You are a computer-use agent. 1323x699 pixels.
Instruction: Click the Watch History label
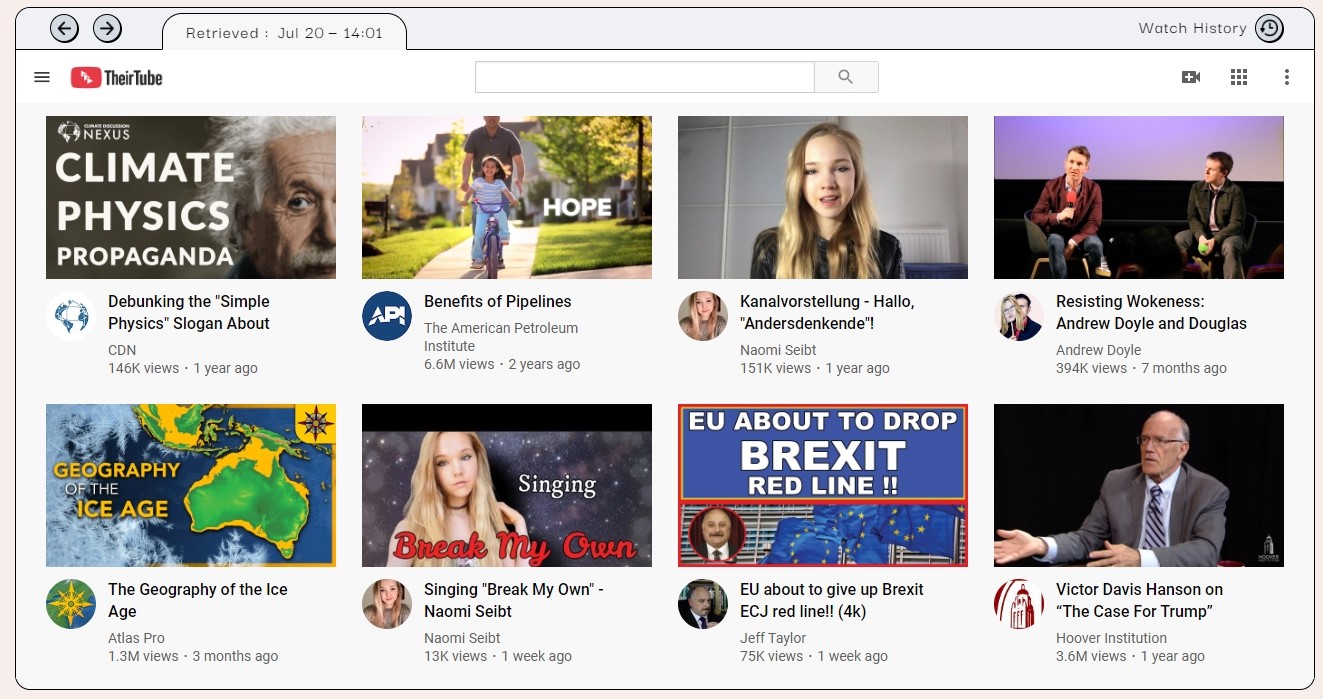click(x=1192, y=28)
